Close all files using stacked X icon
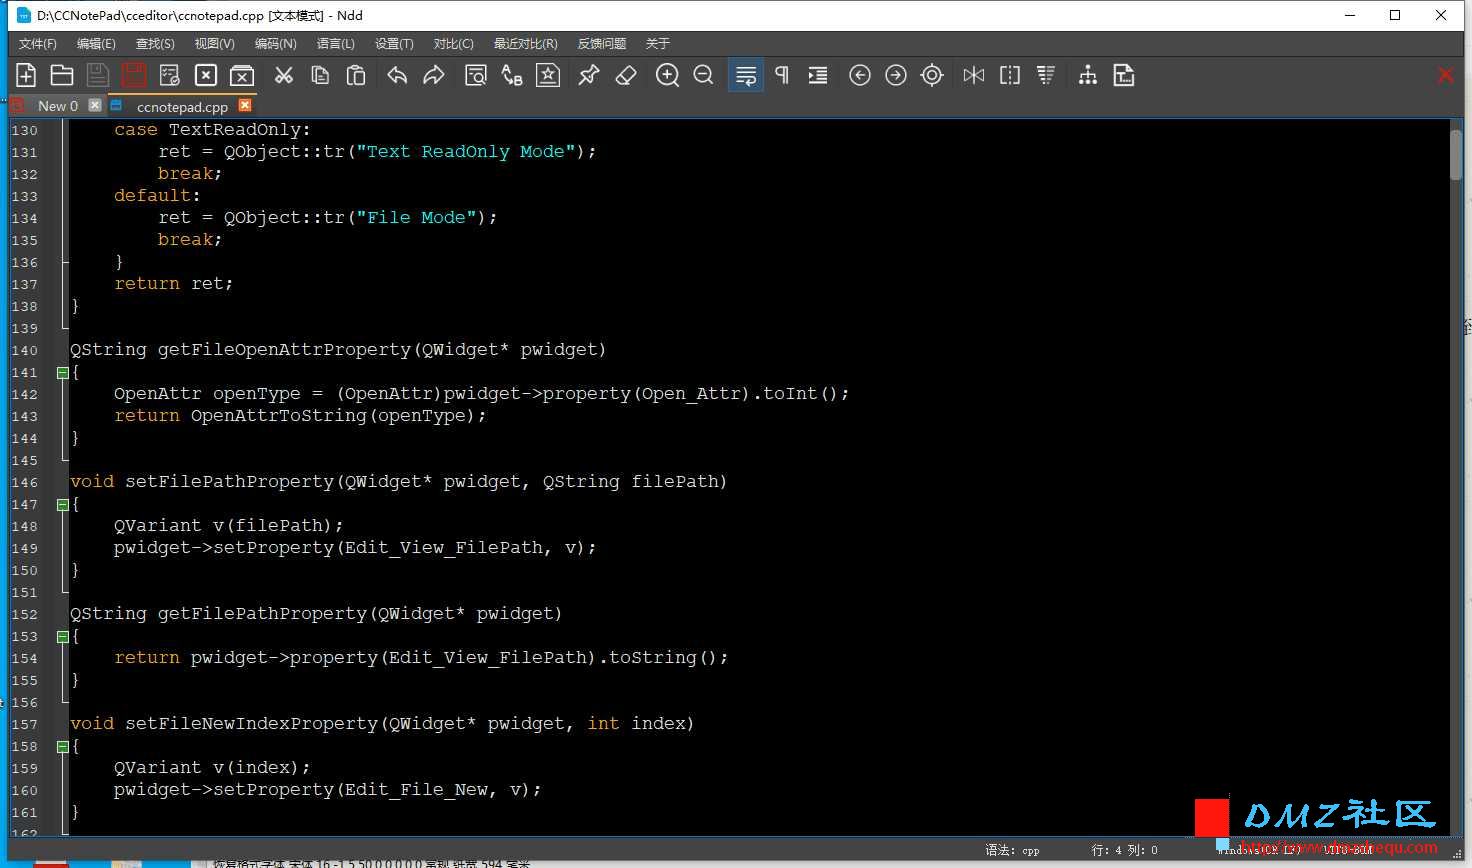This screenshot has height=868, width=1472. [x=242, y=75]
